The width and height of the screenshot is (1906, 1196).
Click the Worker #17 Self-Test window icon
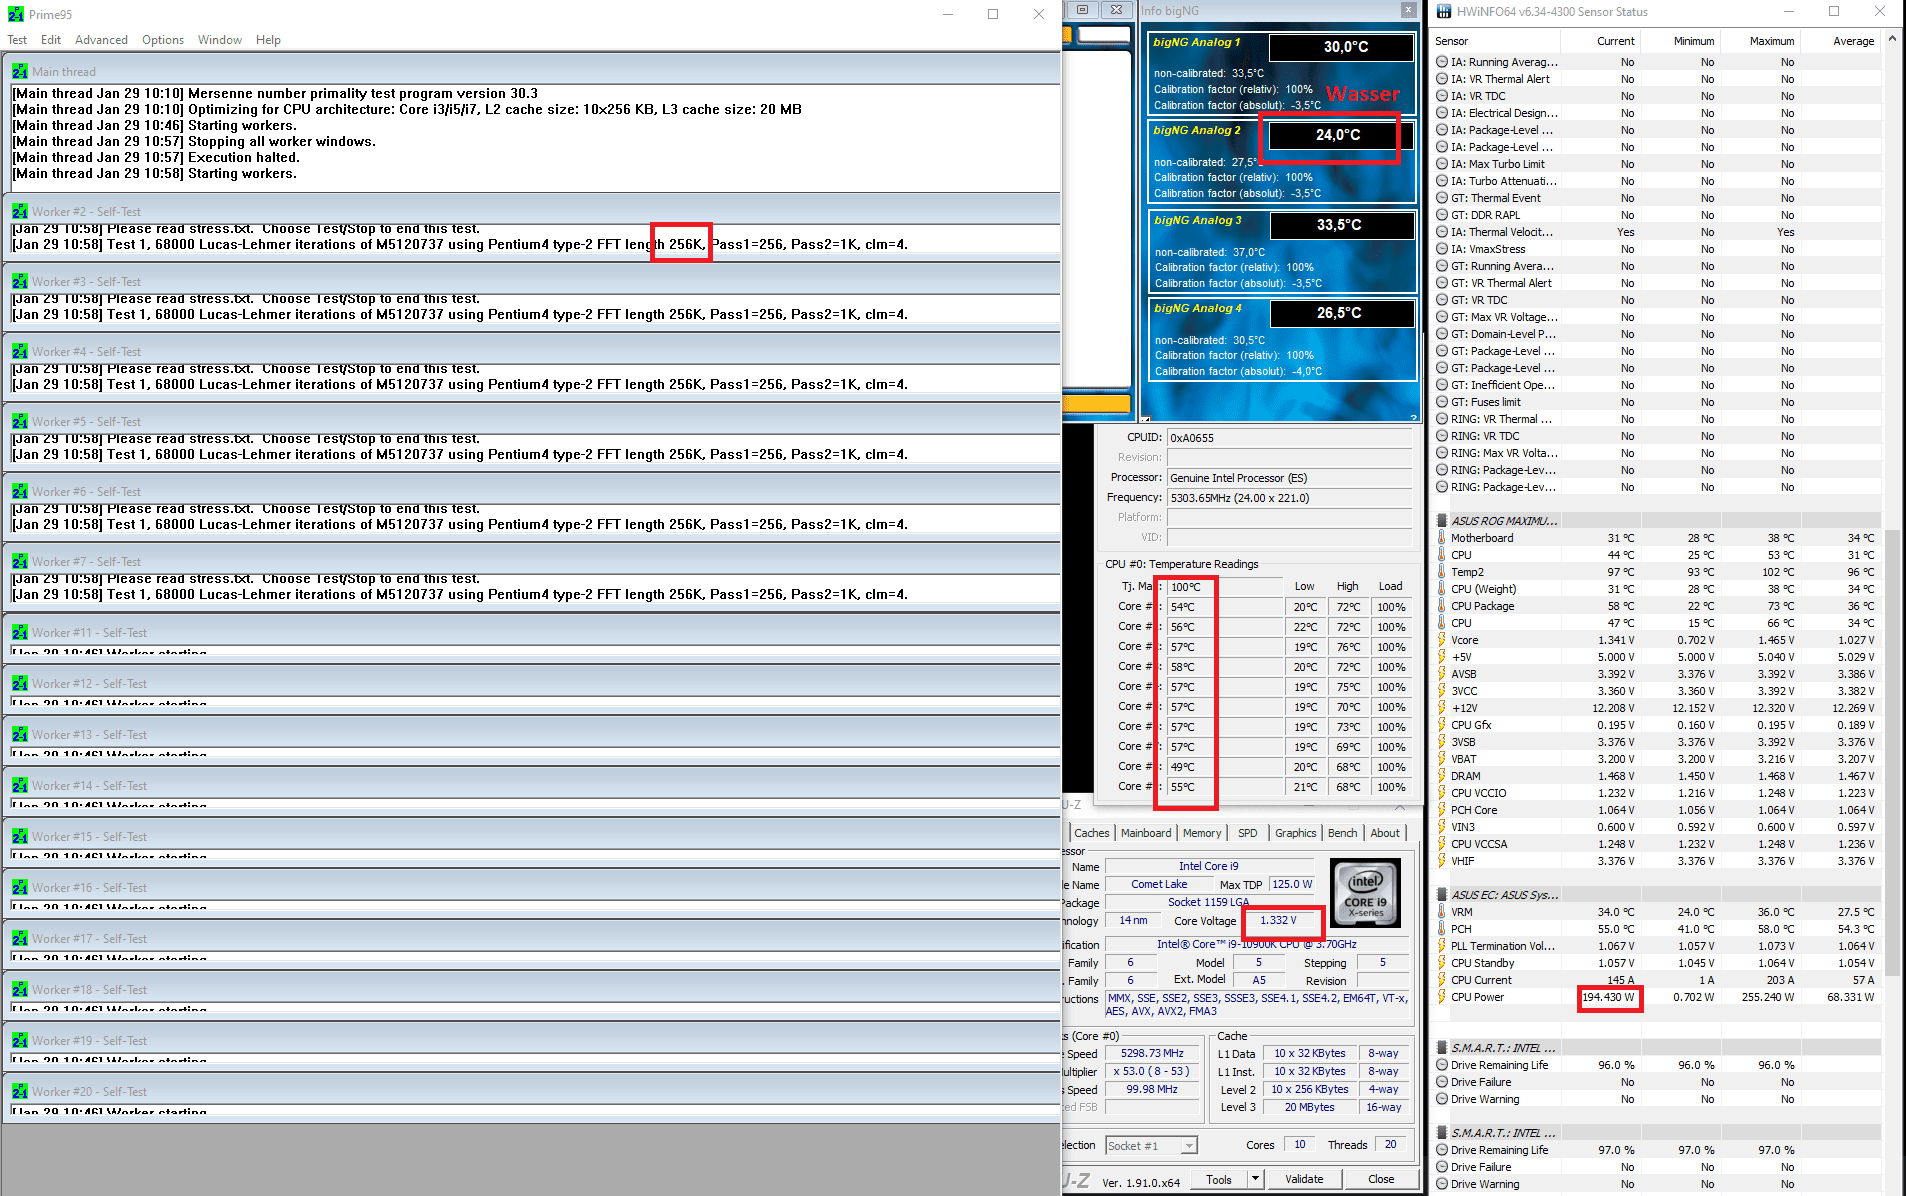click(x=20, y=939)
